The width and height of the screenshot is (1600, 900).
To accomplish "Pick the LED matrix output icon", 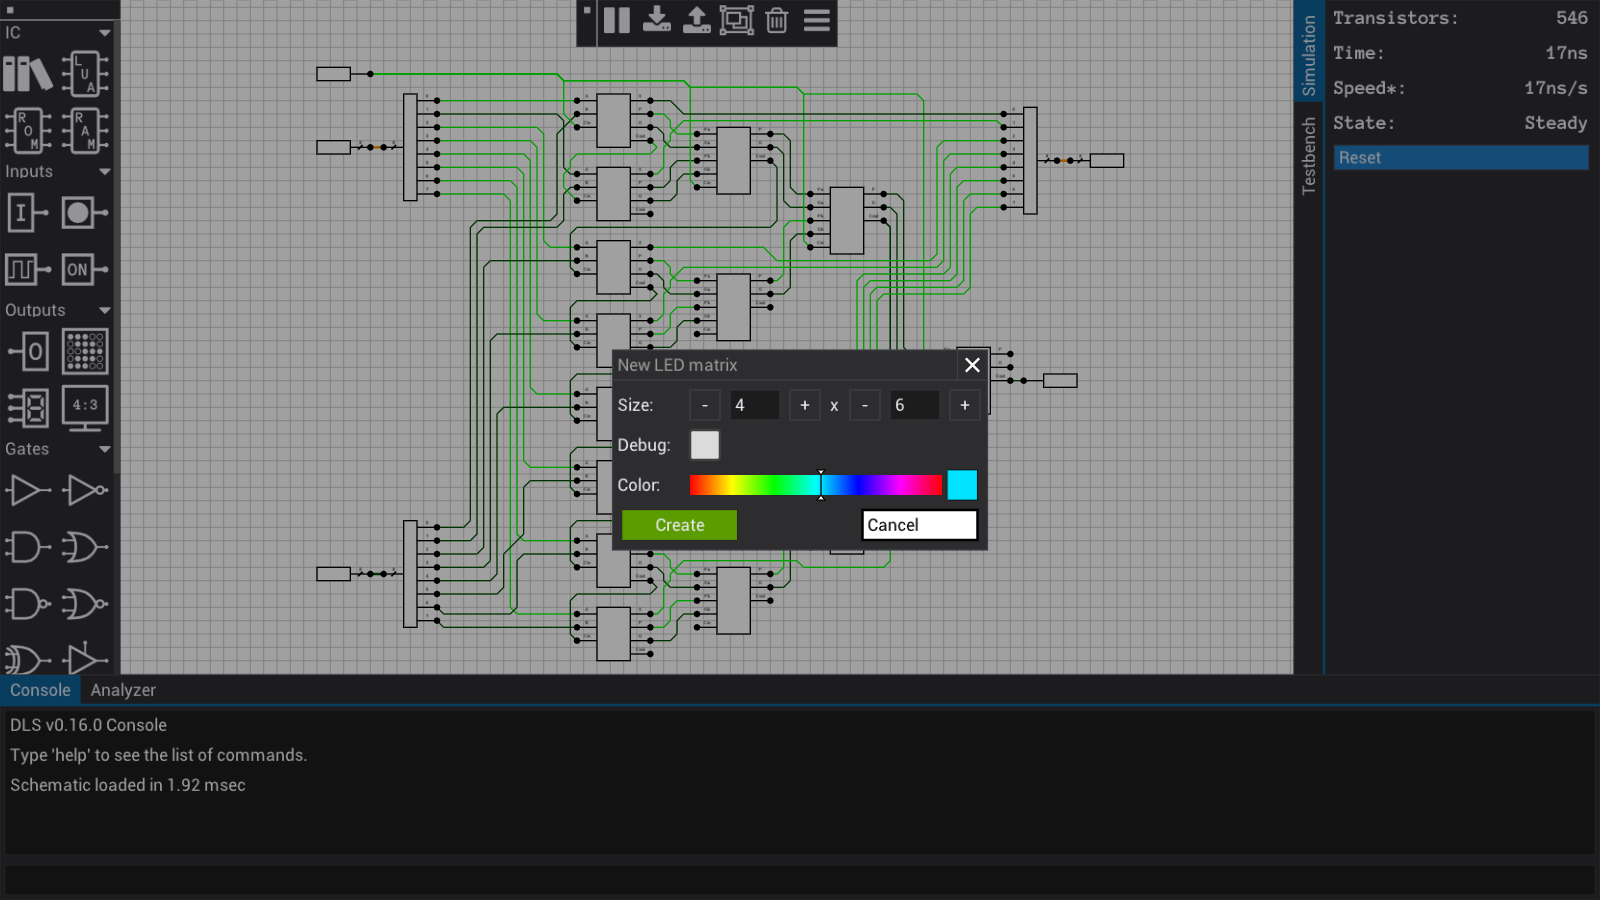I will [x=85, y=351].
